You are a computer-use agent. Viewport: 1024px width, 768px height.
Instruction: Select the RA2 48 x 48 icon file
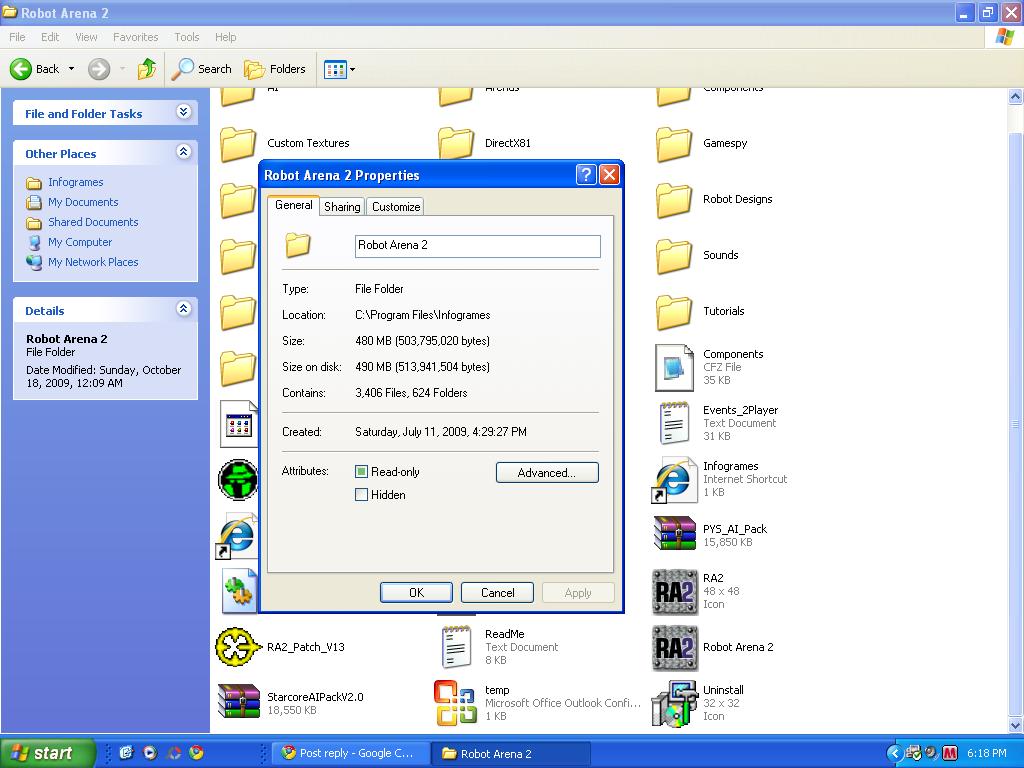[697, 592]
